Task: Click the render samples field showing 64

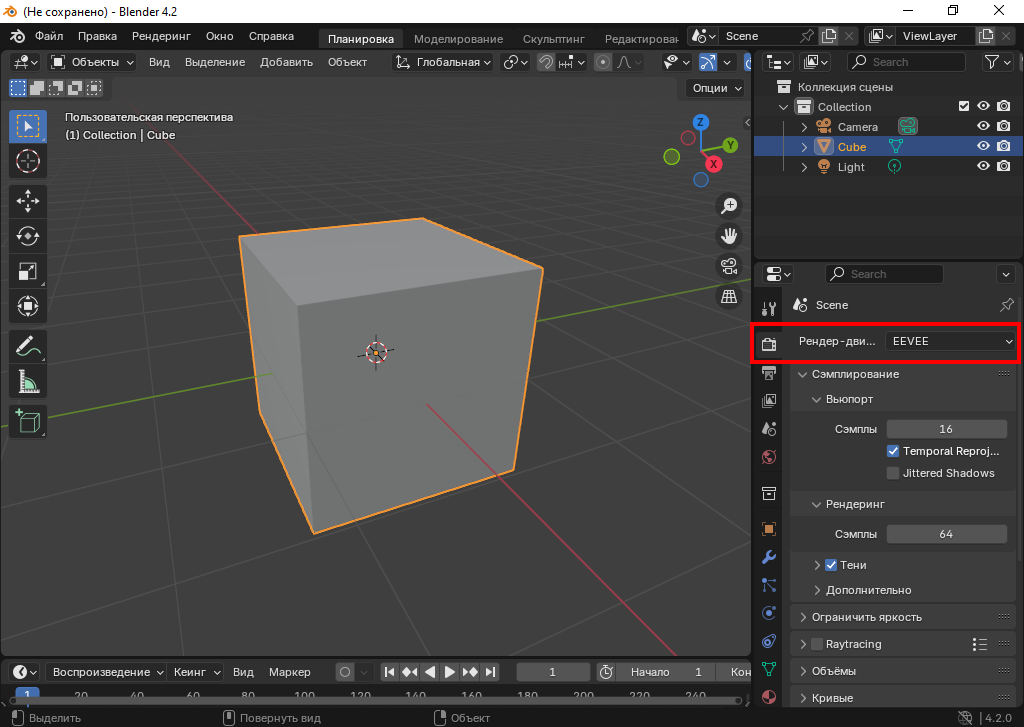Action: coord(946,534)
